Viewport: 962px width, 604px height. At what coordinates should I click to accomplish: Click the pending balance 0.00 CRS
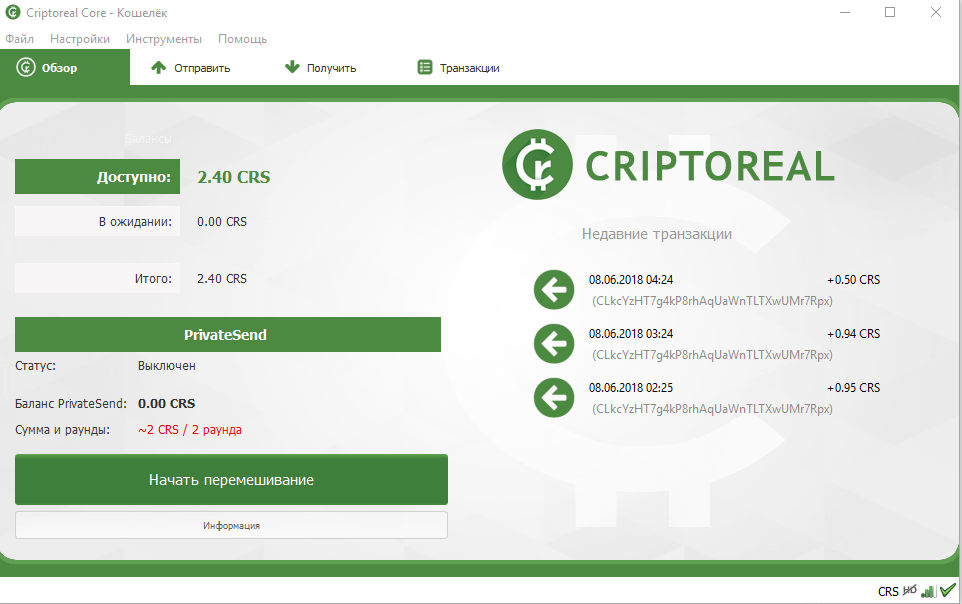tap(221, 222)
